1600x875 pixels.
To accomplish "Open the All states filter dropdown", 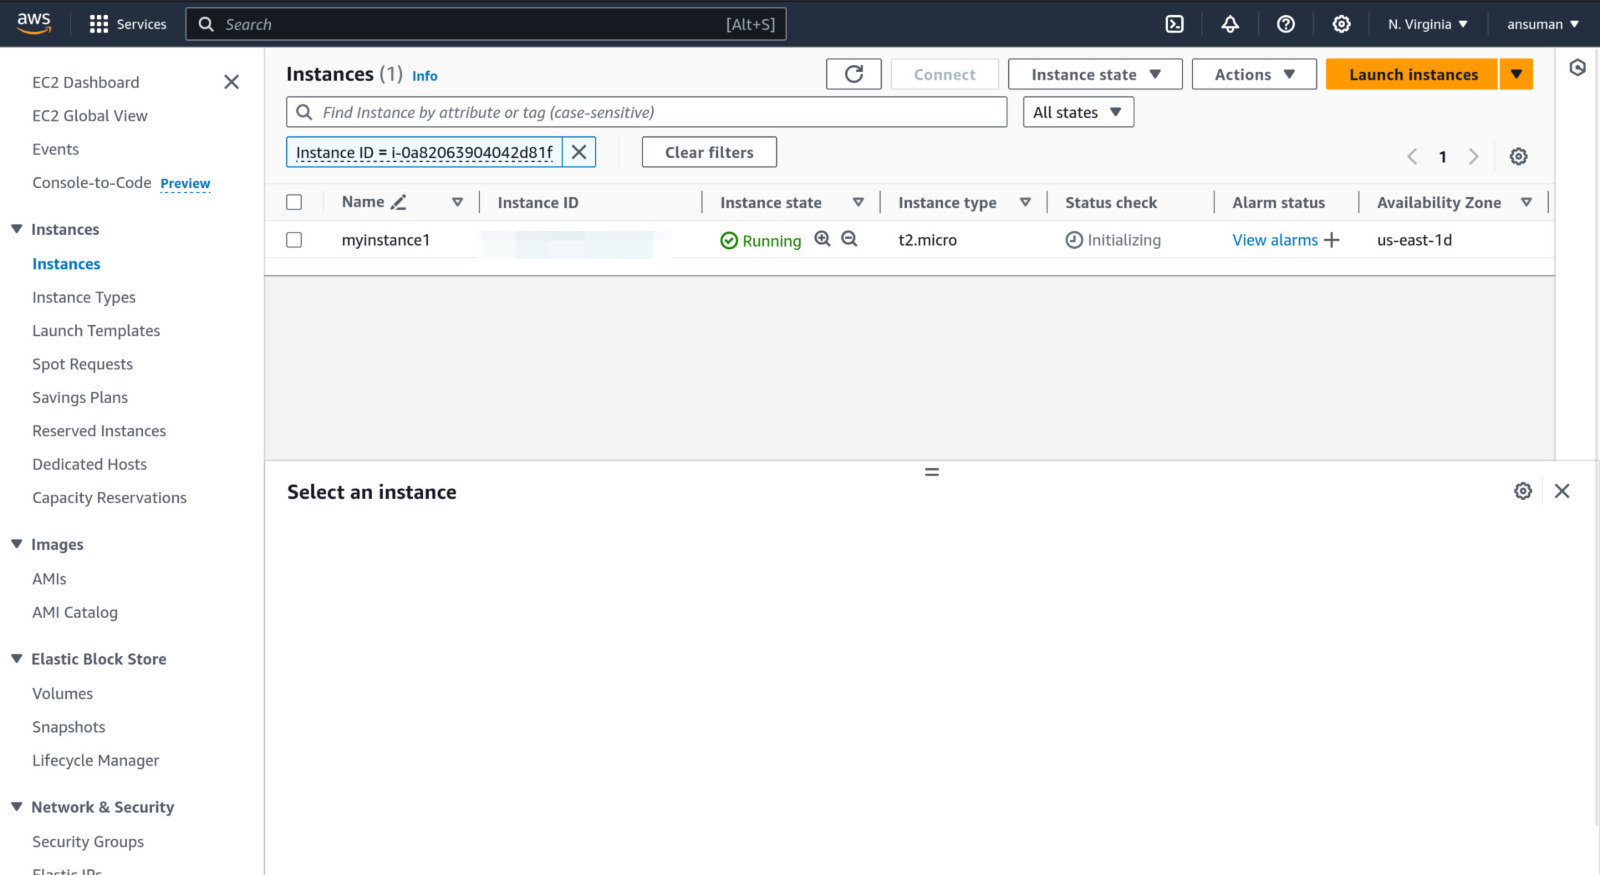I will point(1078,112).
